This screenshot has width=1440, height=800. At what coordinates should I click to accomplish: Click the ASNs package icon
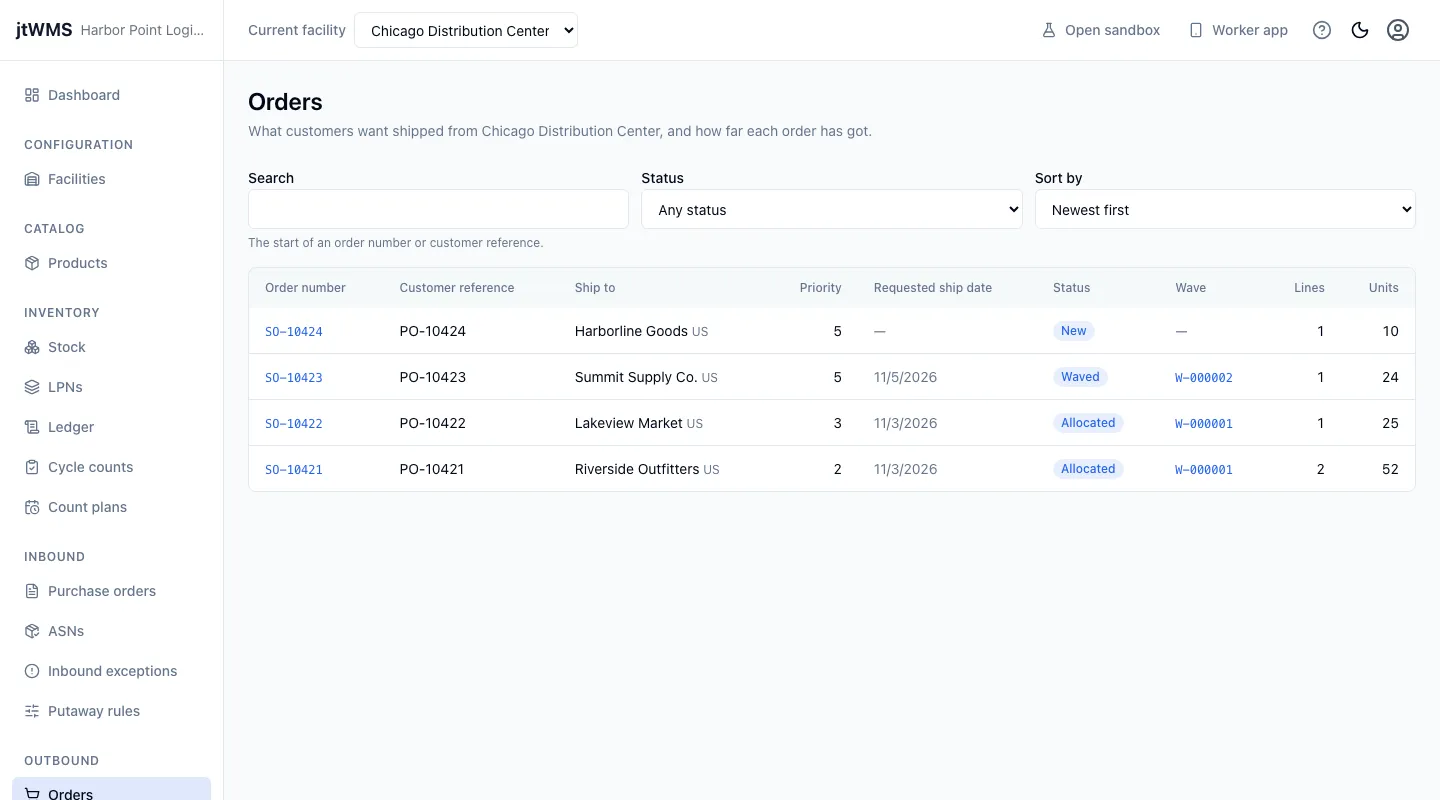(32, 631)
